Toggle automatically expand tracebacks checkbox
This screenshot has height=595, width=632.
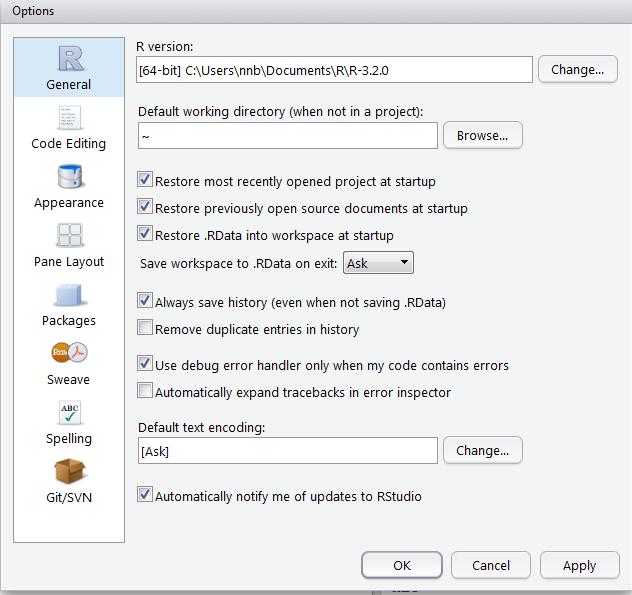[x=146, y=392]
